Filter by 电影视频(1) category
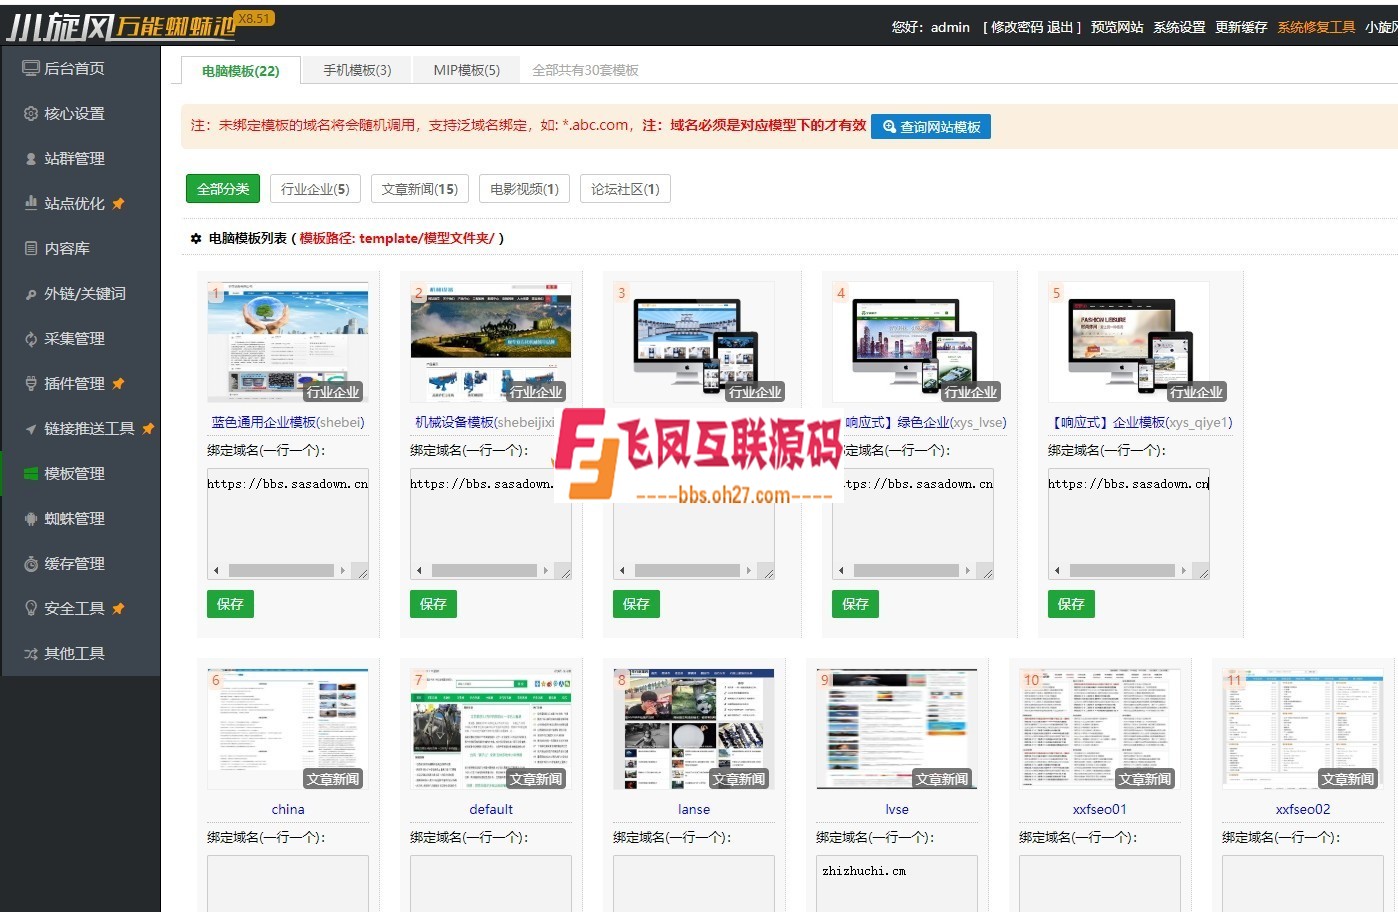Image resolution: width=1398 pixels, height=912 pixels. (x=524, y=189)
